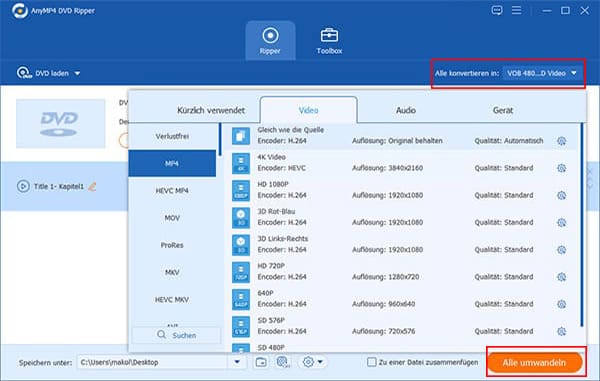Switch to the Kürzlich verwendet tab
This screenshot has width=600, height=381.
[211, 110]
